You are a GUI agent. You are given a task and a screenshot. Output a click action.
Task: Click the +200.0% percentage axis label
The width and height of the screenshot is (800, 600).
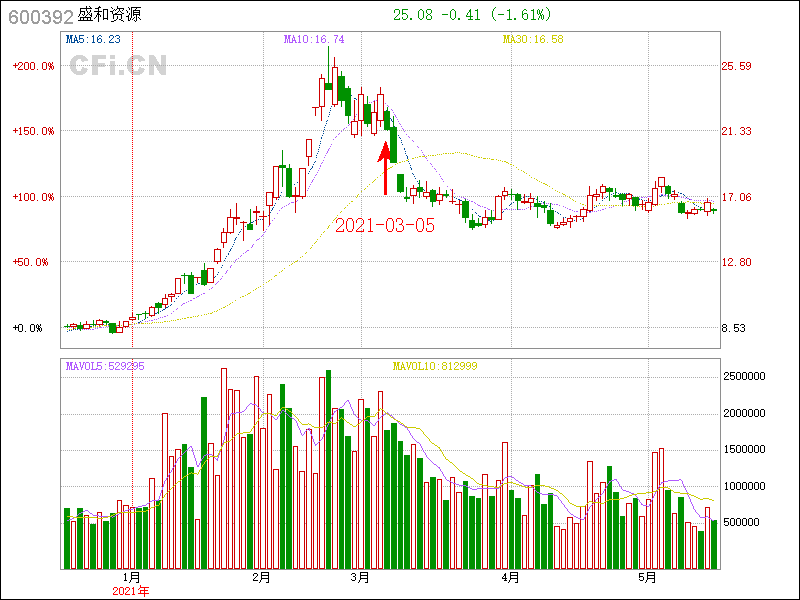point(34,66)
